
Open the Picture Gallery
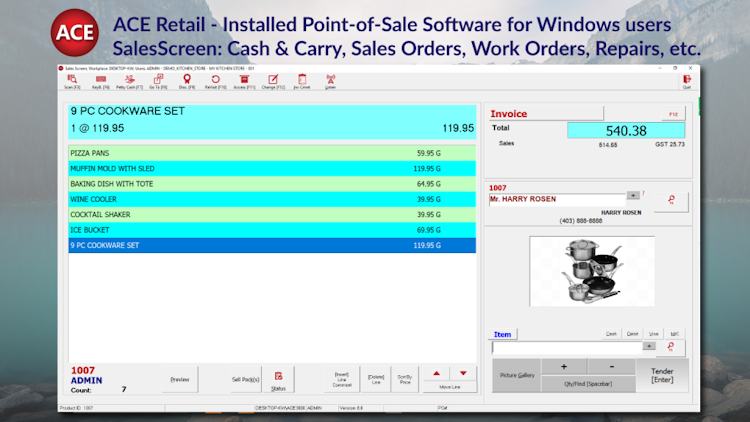[517, 376]
